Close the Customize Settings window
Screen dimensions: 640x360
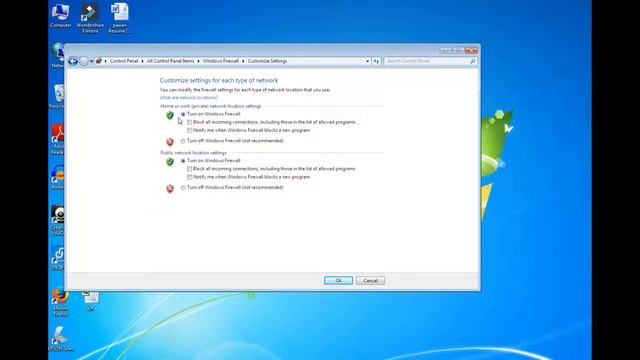pyautogui.click(x=471, y=50)
